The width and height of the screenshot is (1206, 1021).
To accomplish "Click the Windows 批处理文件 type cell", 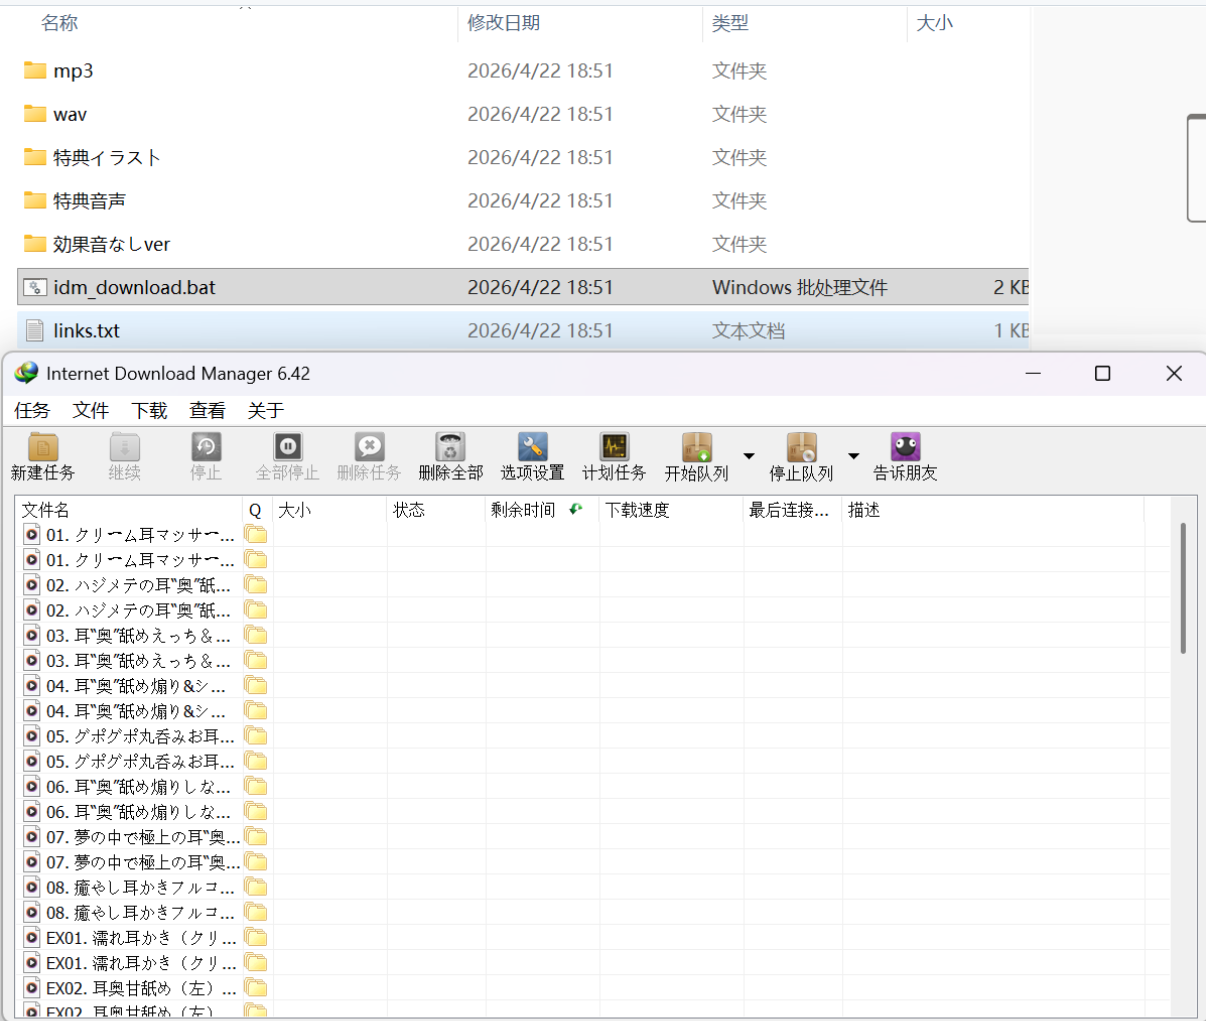I will 800,287.
